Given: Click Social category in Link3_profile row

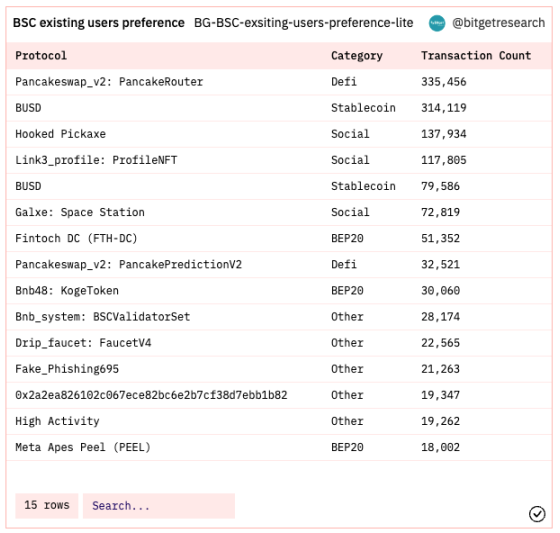Looking at the screenshot, I should (350, 160).
